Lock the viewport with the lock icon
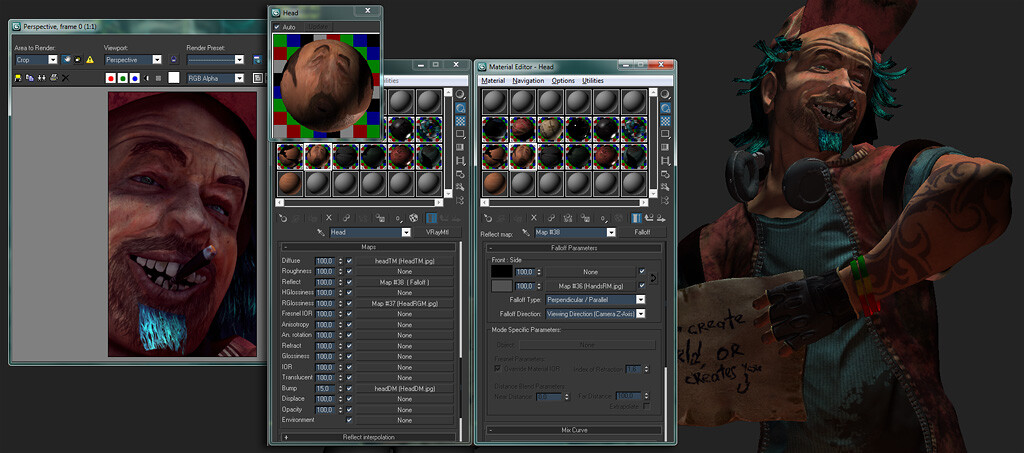1024x453 pixels. pos(174,59)
